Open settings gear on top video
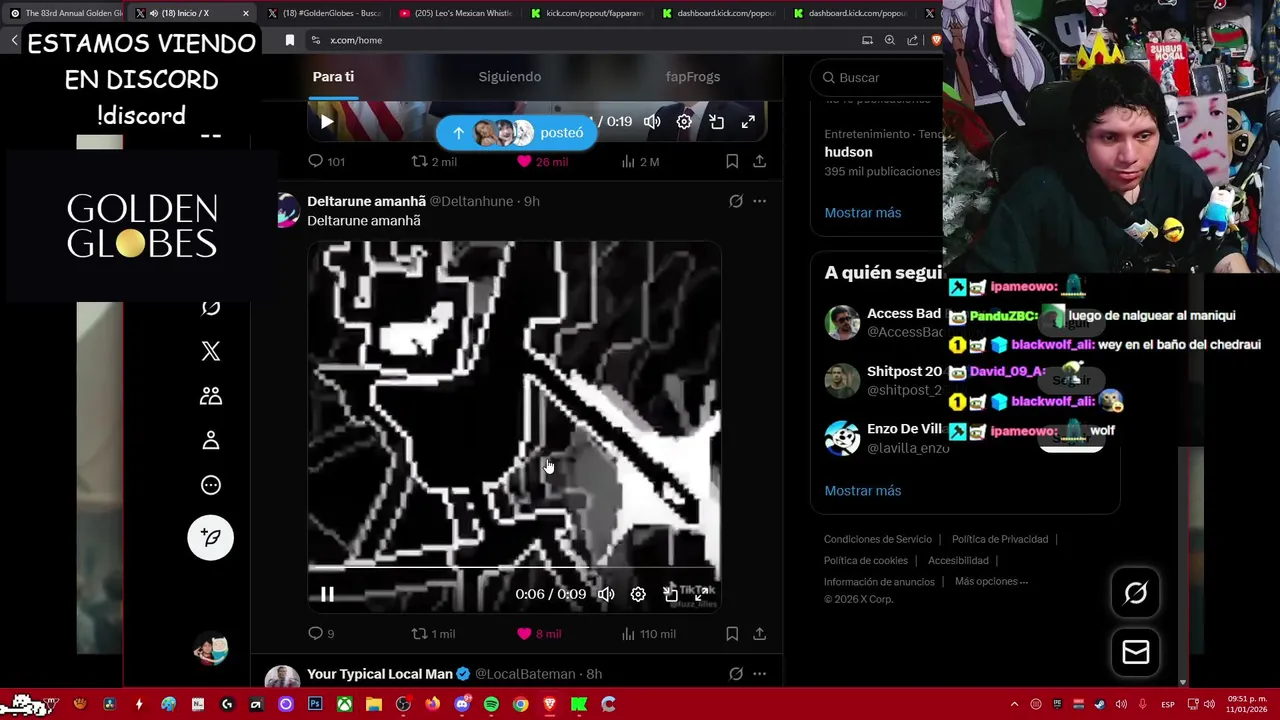 pos(684,122)
